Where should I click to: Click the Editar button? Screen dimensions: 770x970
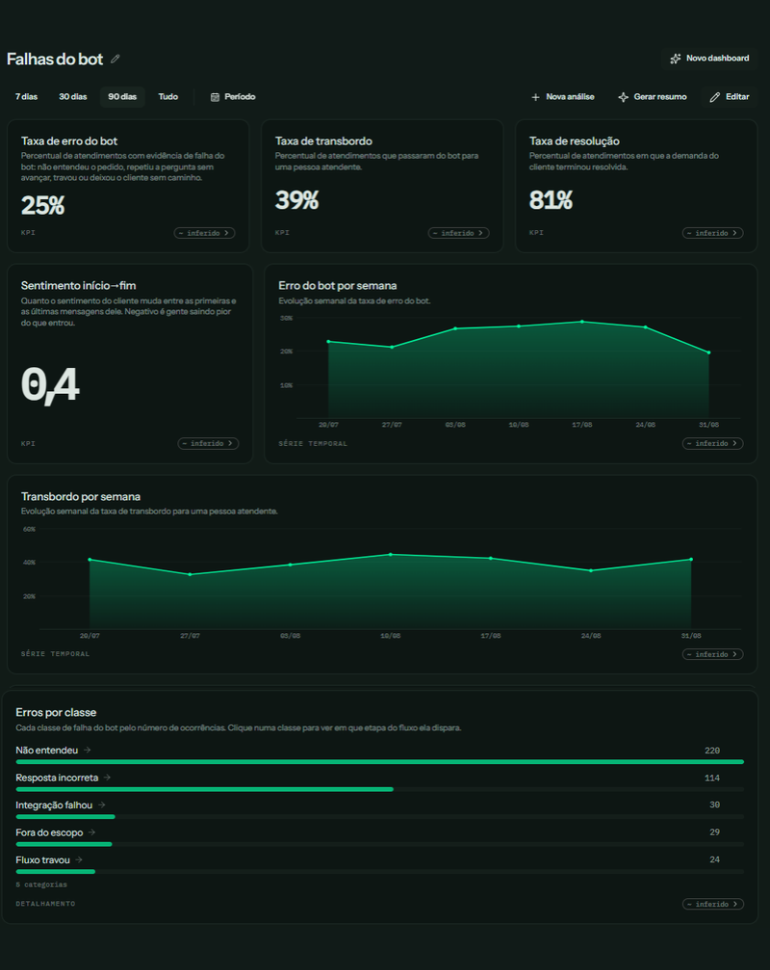pyautogui.click(x=730, y=97)
